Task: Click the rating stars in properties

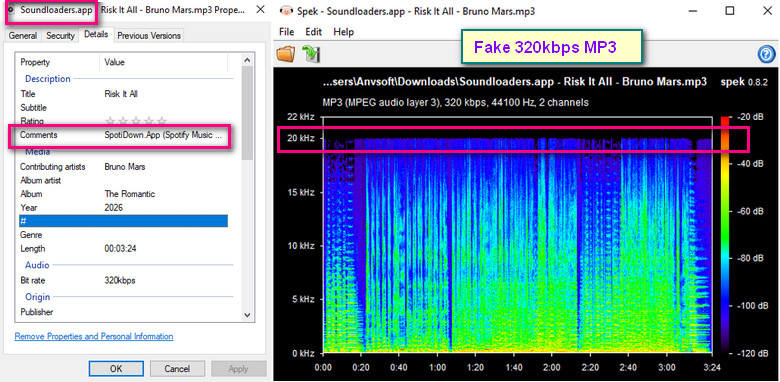Action: (135, 121)
